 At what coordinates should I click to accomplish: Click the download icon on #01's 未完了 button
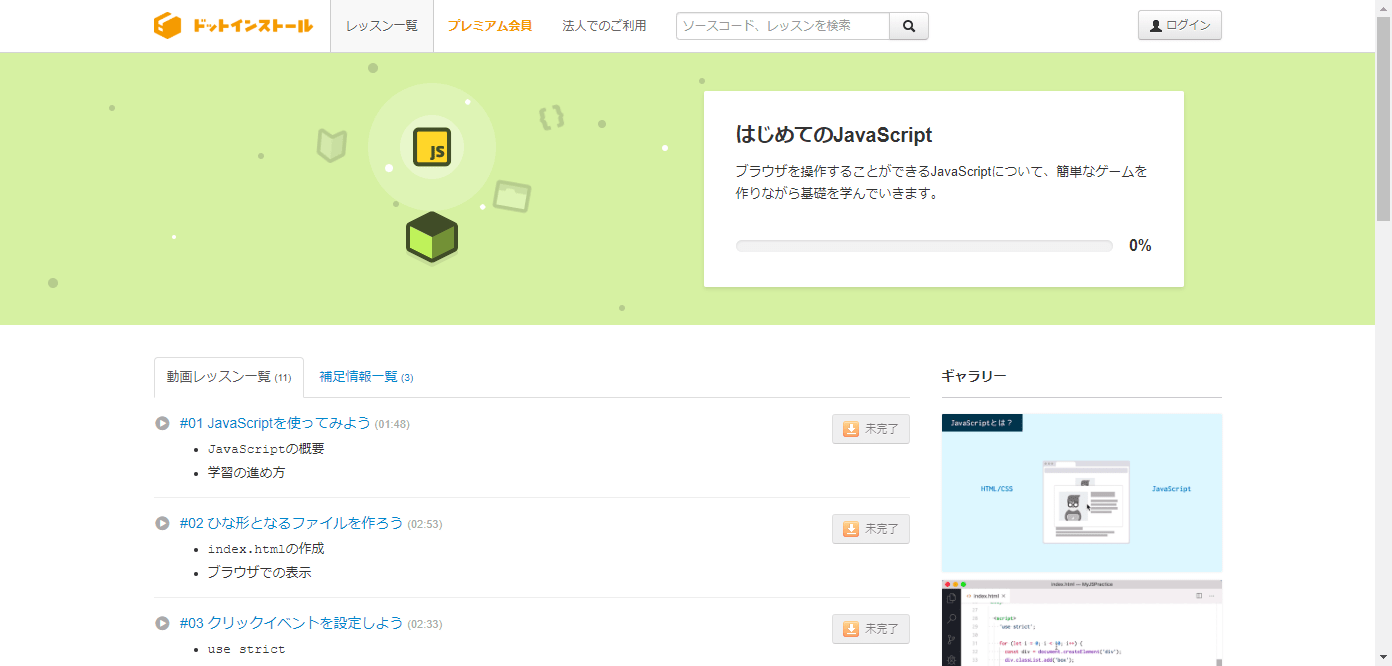[x=851, y=428]
